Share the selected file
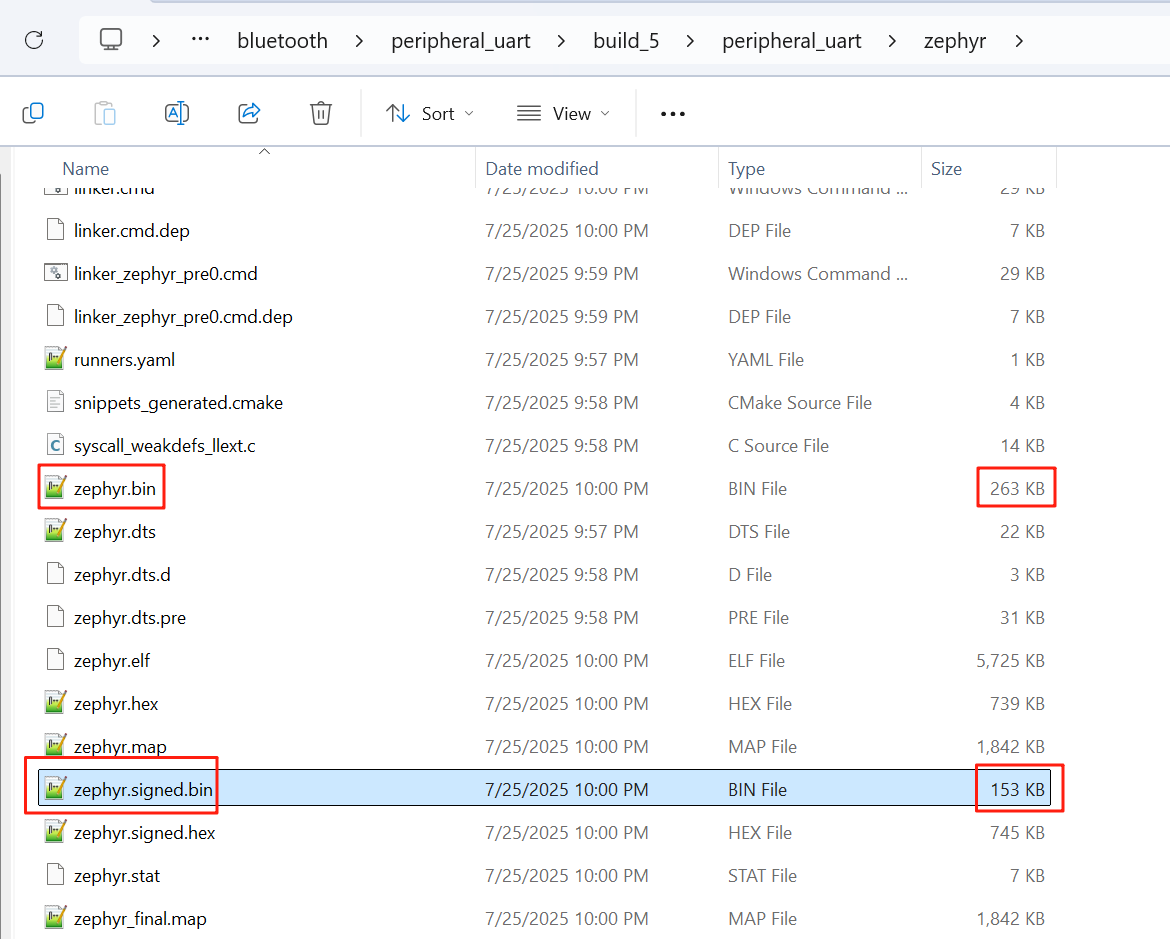 (249, 113)
